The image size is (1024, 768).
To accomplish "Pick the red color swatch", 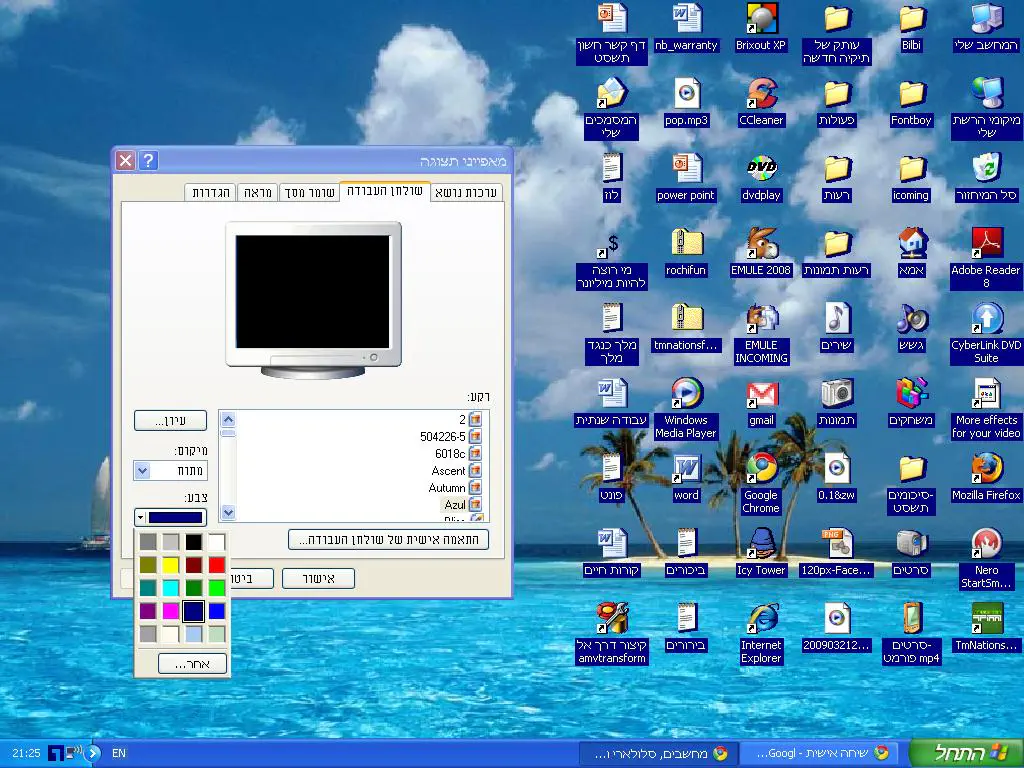I will click(x=217, y=565).
